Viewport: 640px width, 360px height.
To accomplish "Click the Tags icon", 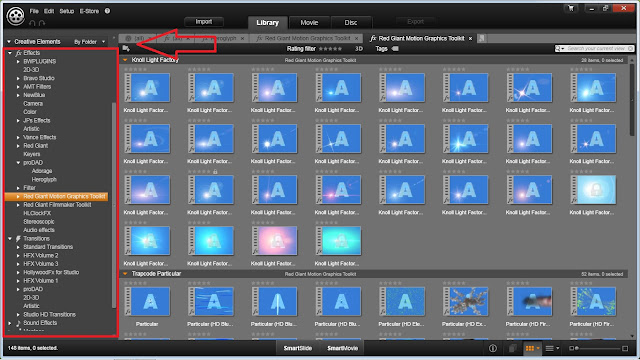I will click(395, 49).
